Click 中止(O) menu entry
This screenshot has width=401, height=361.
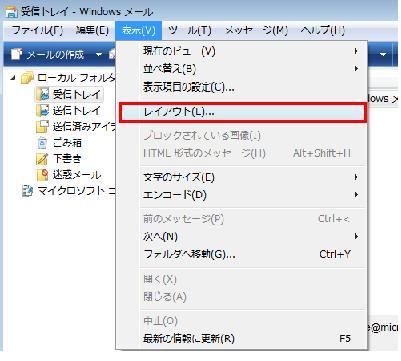[242, 321]
